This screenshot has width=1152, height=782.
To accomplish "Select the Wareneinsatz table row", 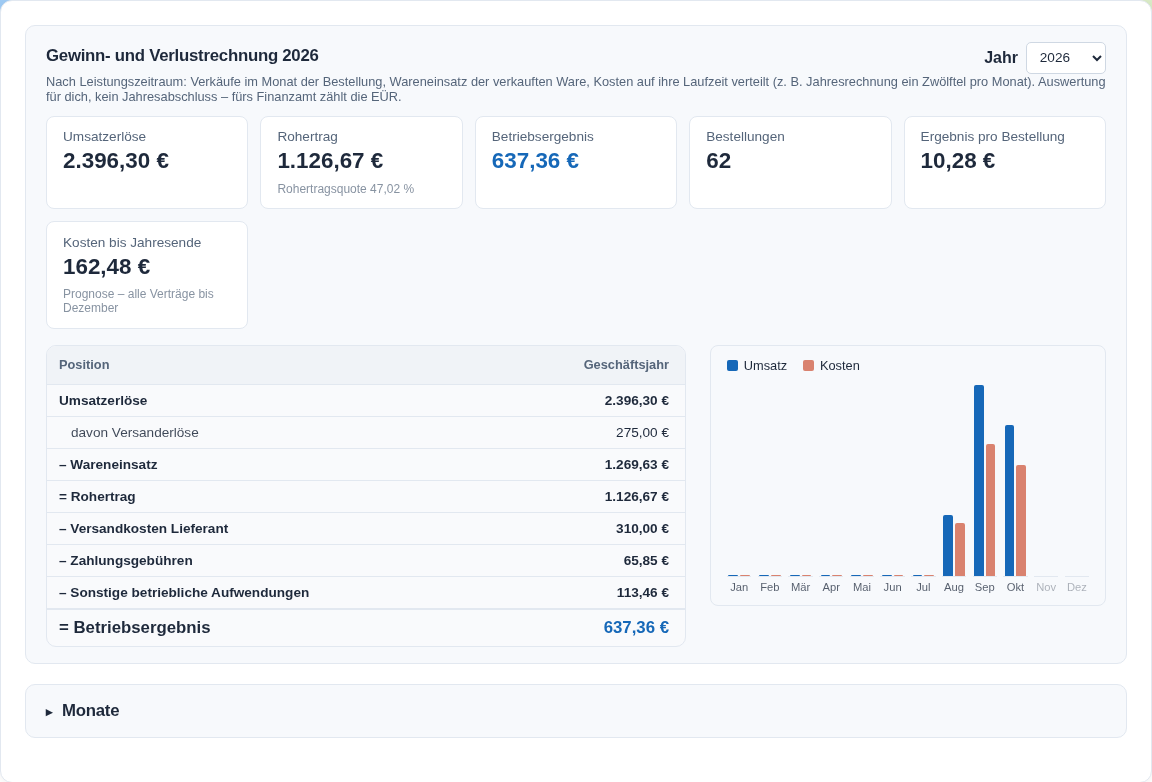I will (366, 464).
